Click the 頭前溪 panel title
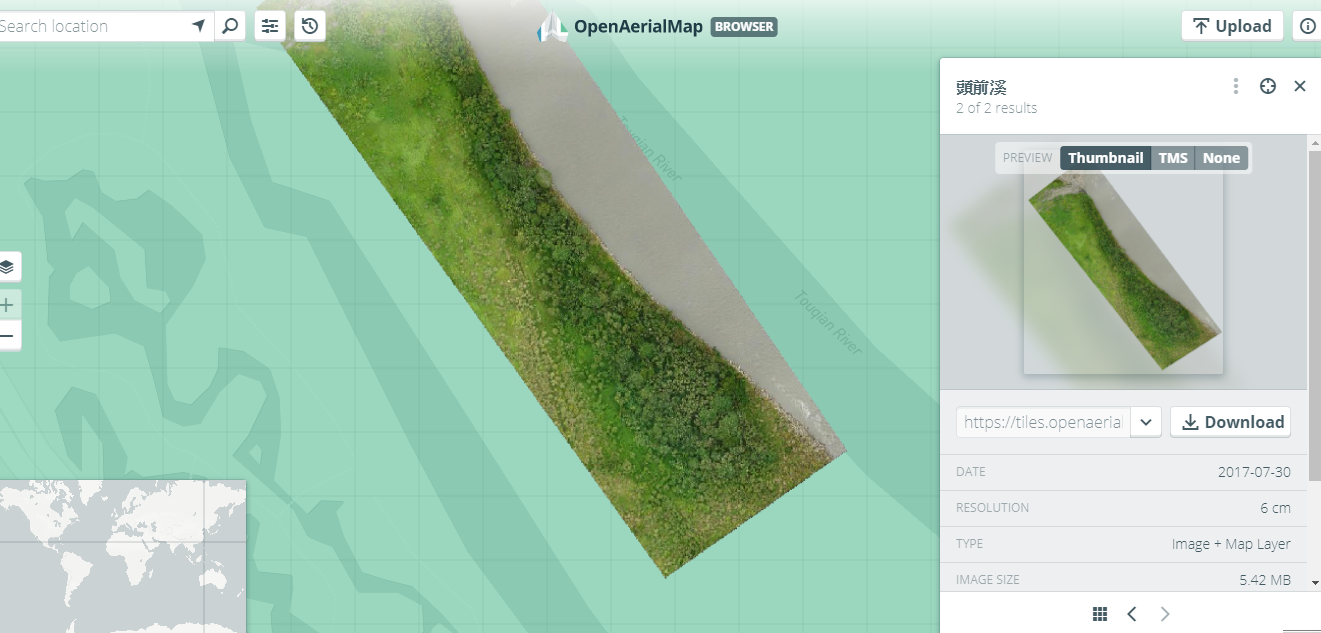This screenshot has width=1321, height=633. click(x=981, y=87)
